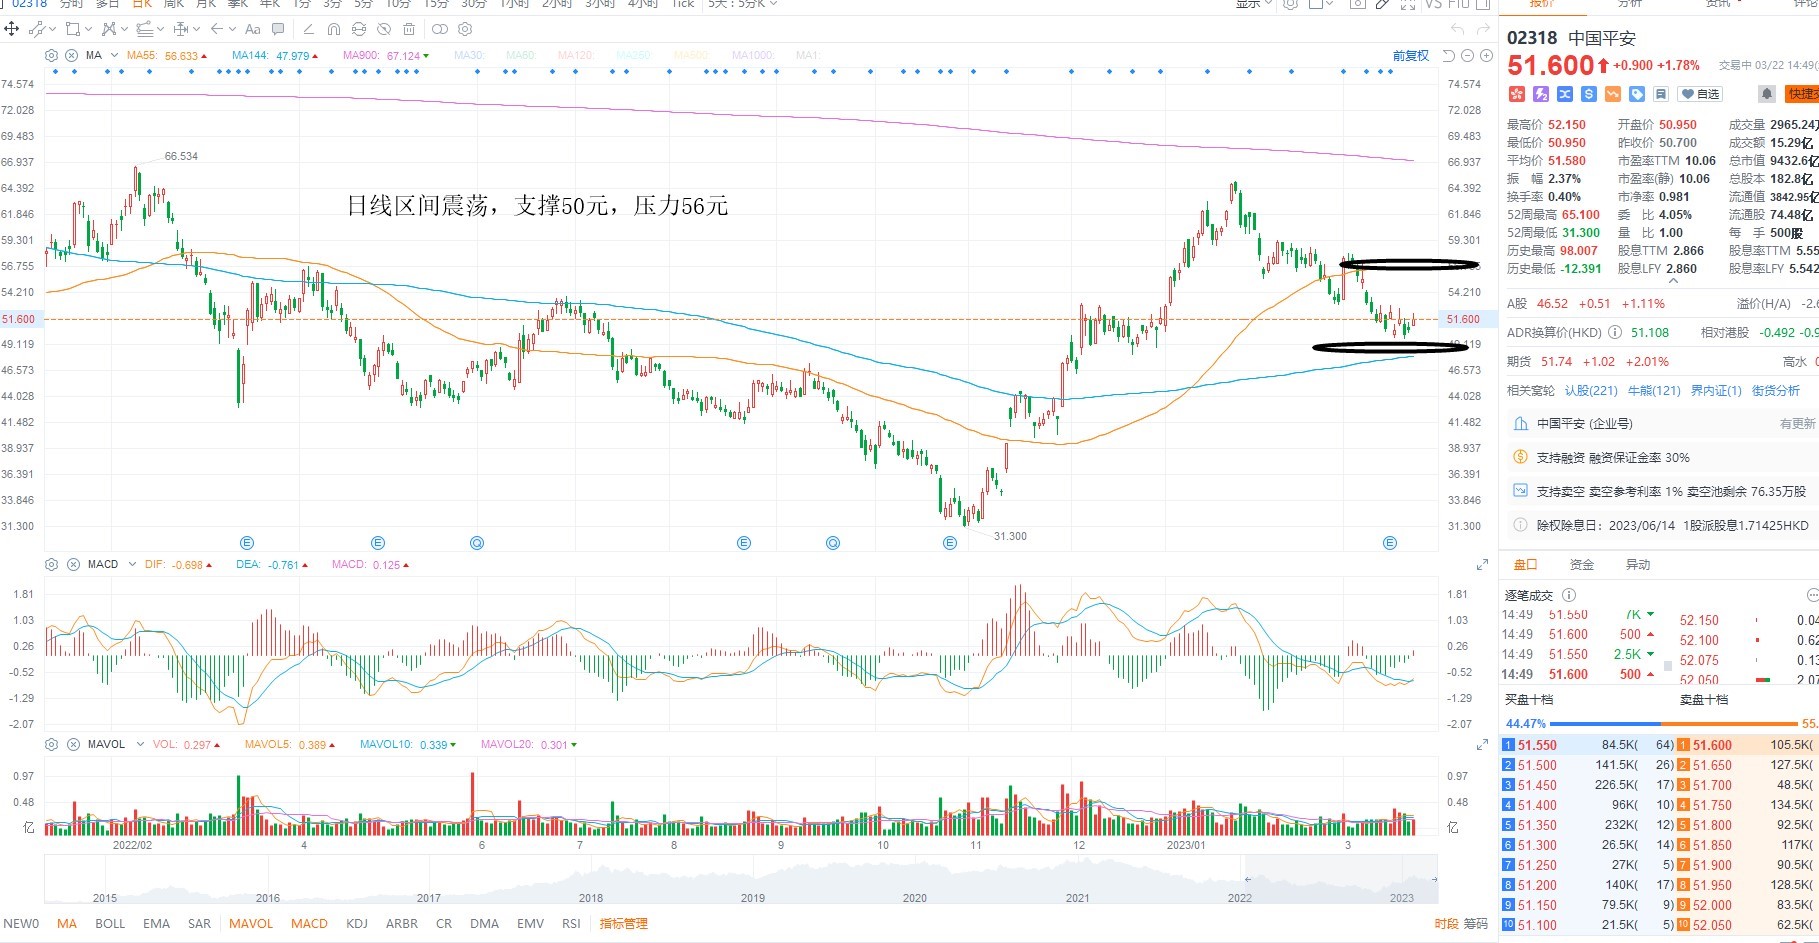This screenshot has height=943, width=1819.
Task: Expand the MACD chart panel
Action: pos(1482,565)
